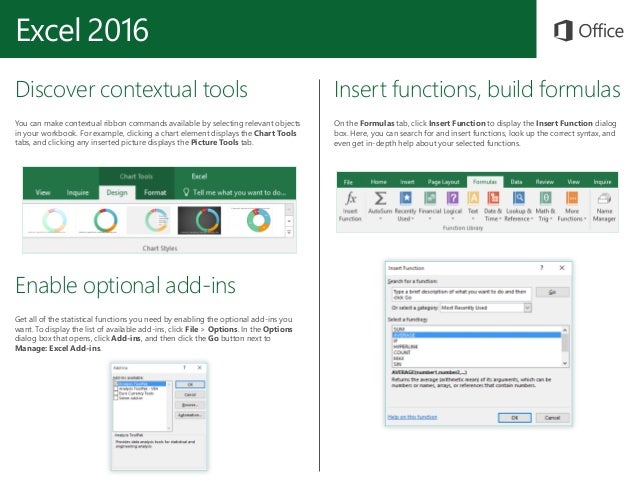The width and height of the screenshot is (638, 493).
Task: Expand the chart styles gallery More arrow
Action: point(289,232)
